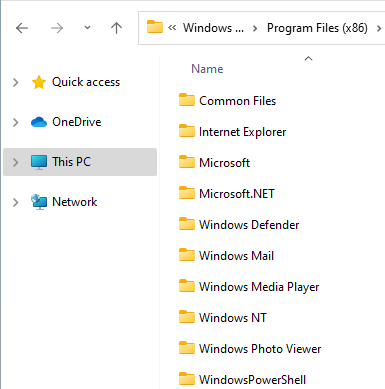Go forward with the right arrow button
The image size is (385, 389).
[x=57, y=28]
